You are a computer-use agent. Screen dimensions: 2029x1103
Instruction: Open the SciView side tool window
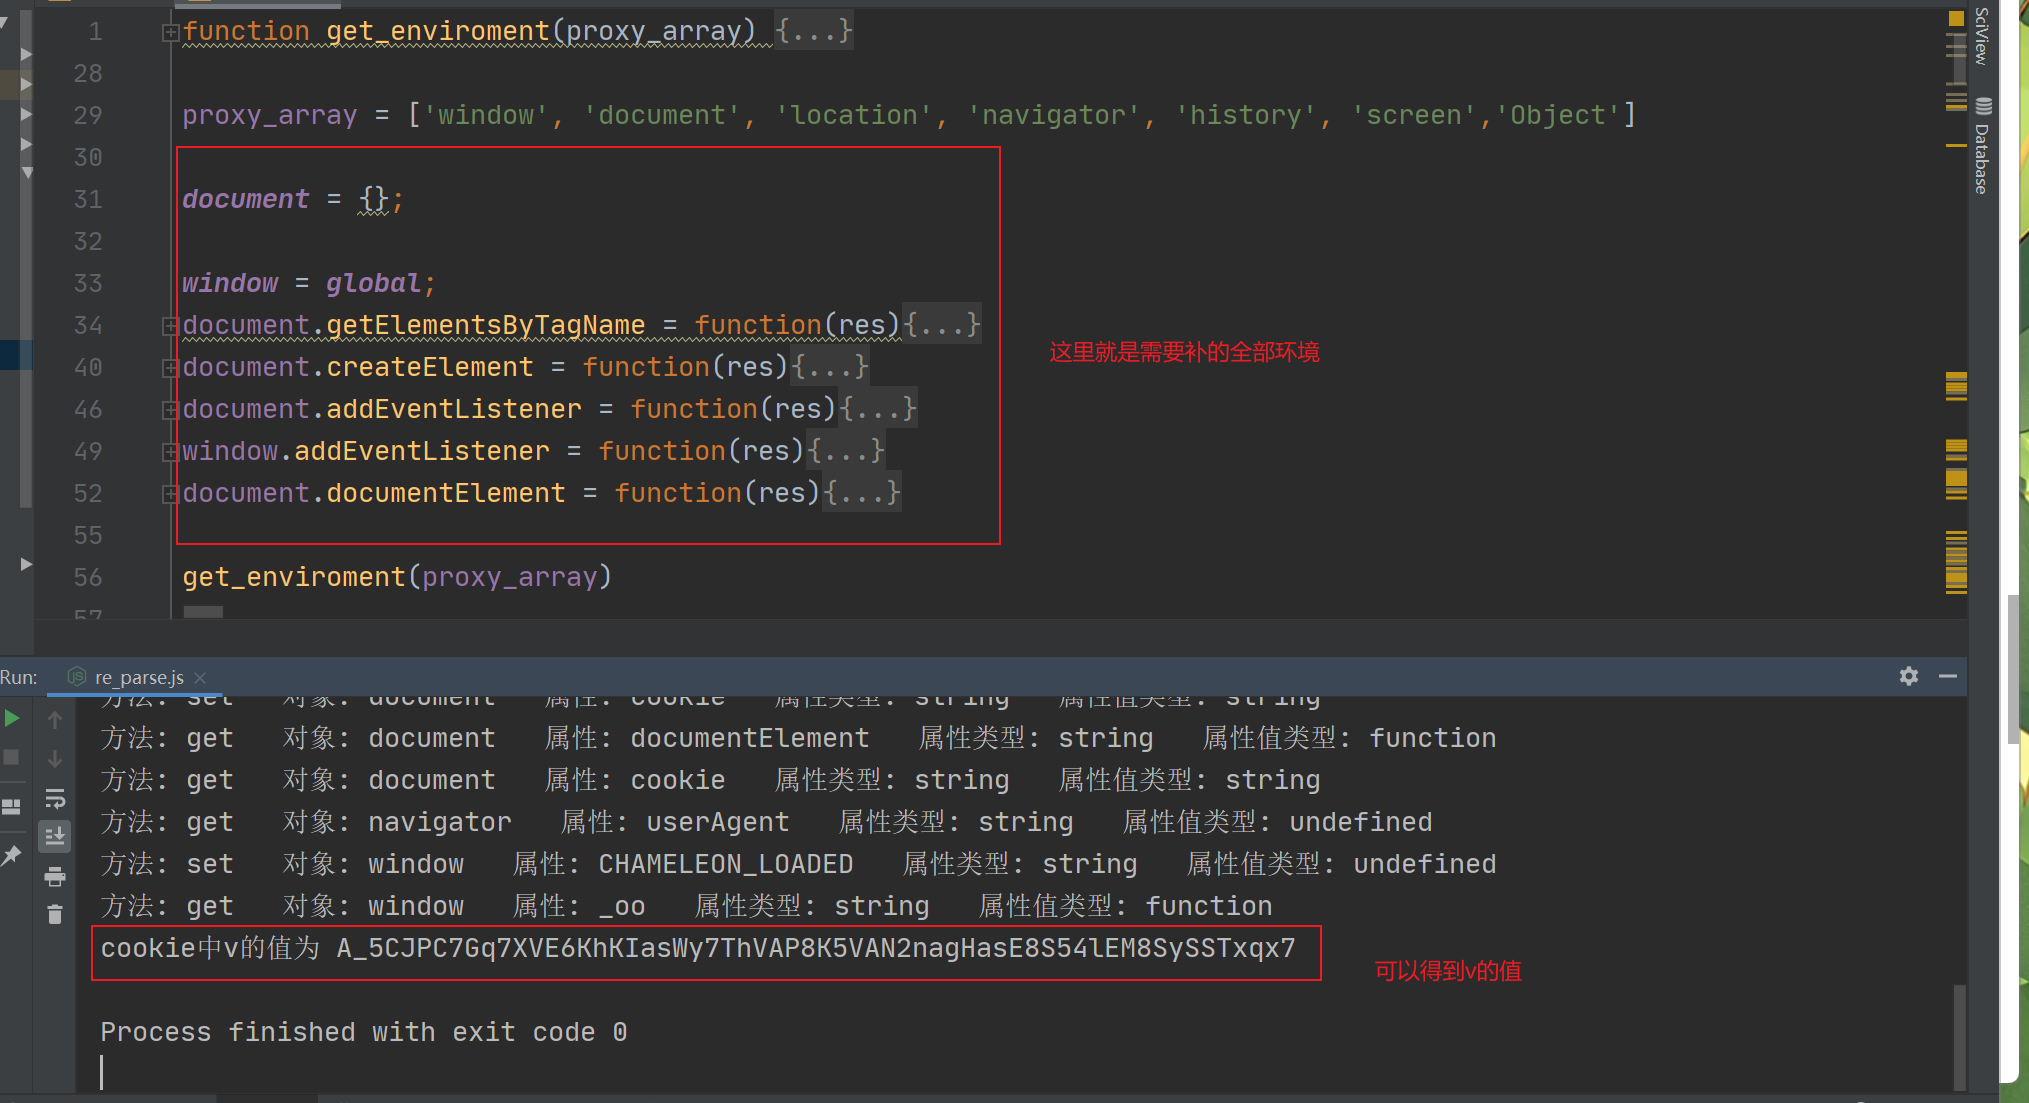[x=1982, y=36]
